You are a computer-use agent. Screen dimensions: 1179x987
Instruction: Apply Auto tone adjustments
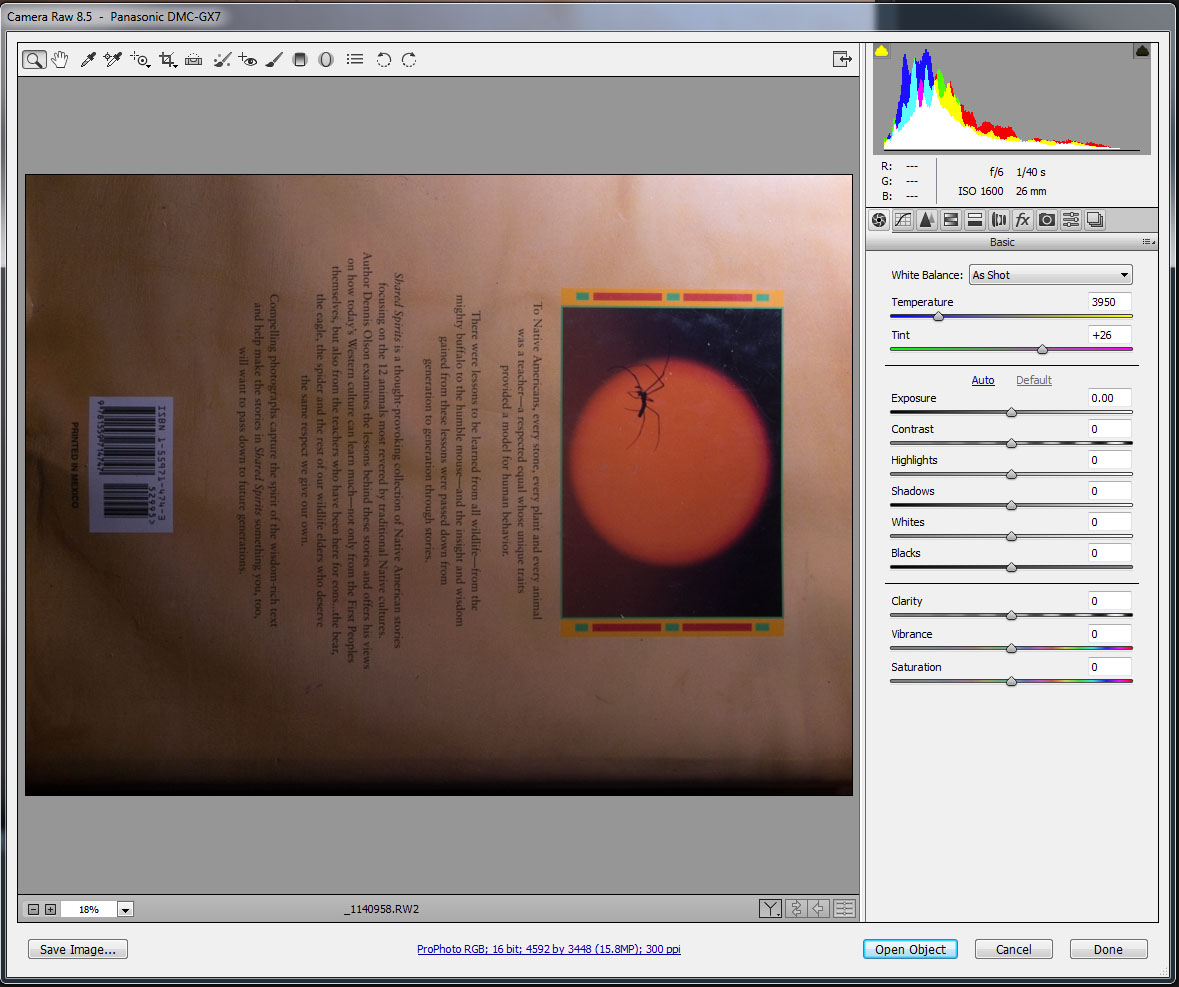pyautogui.click(x=983, y=380)
